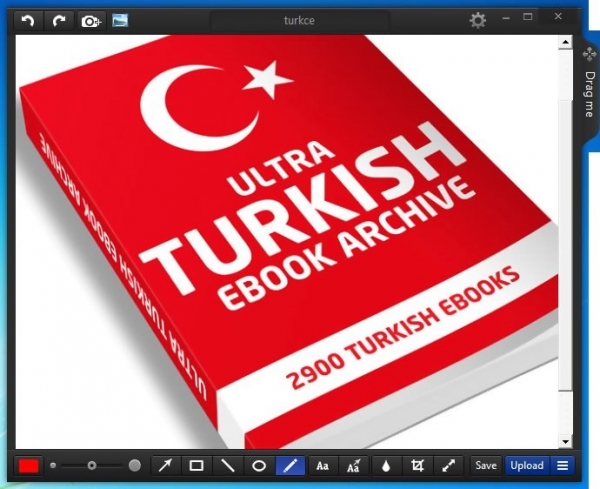
Task: Click the scroll down arrow
Action: pyautogui.click(x=565, y=441)
